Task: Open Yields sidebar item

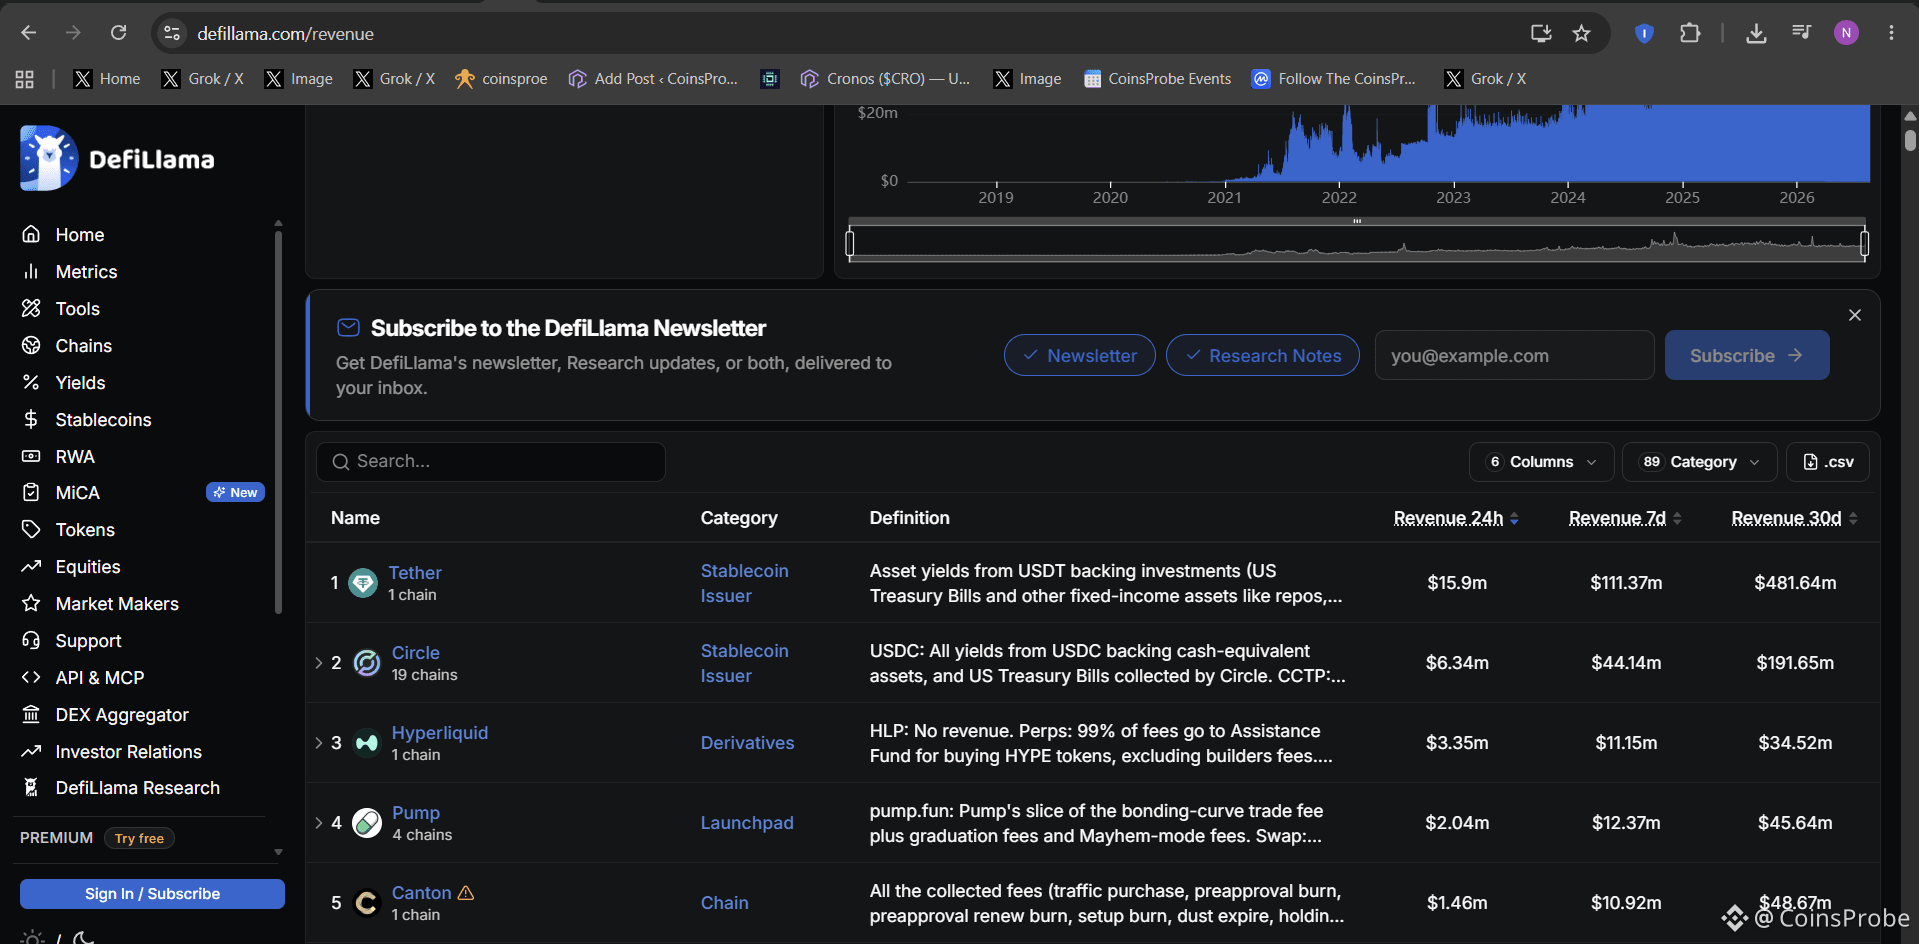Action: pyautogui.click(x=80, y=383)
